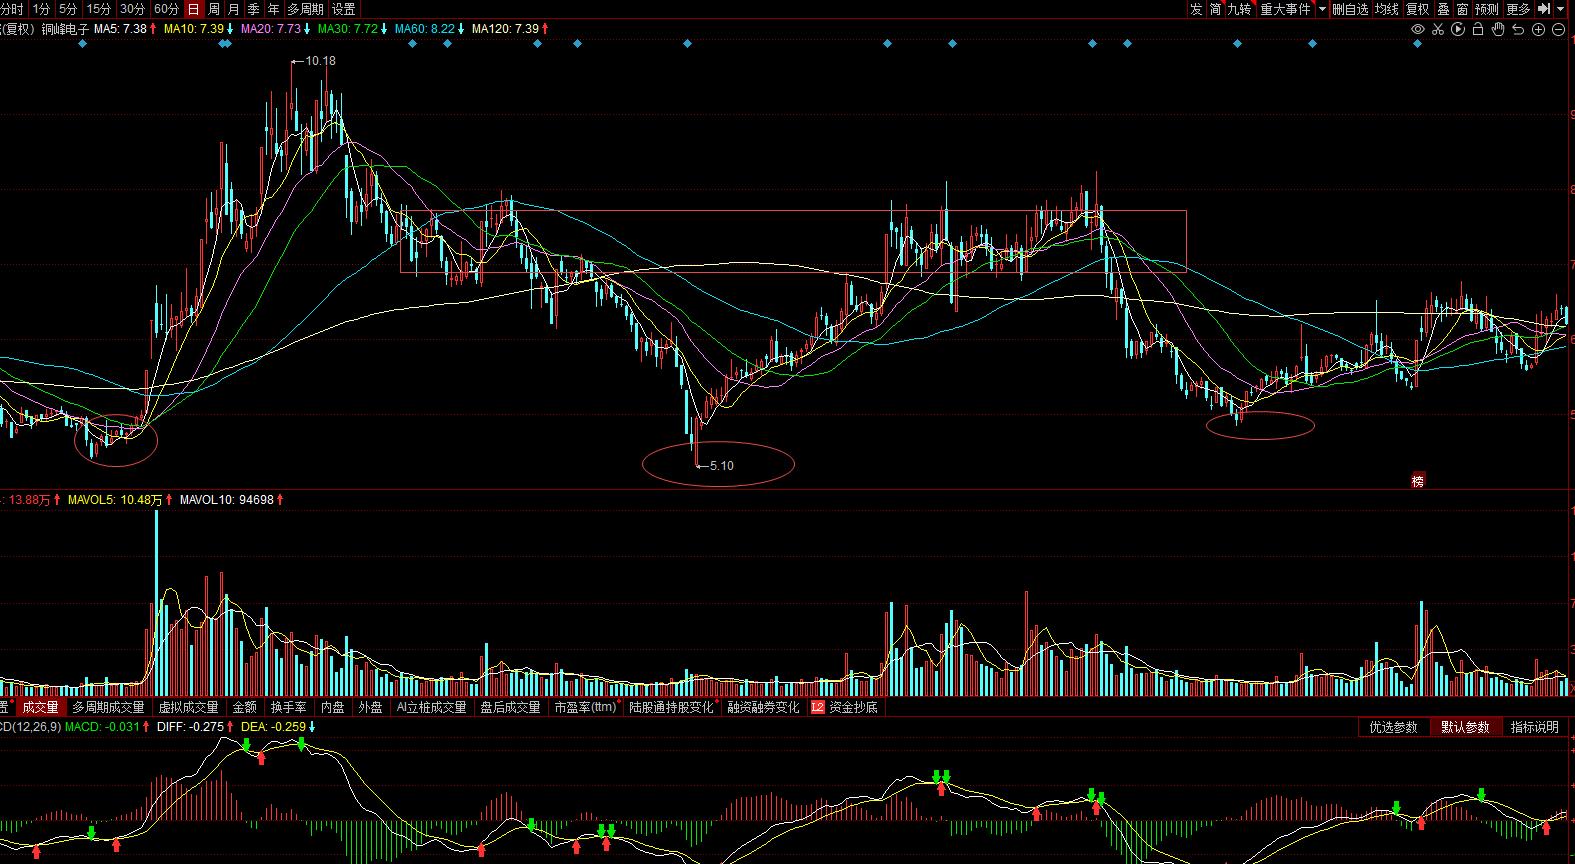This screenshot has height=864, width=1575.
Task: Click the 叠 overlay button
Action: click(x=1443, y=9)
